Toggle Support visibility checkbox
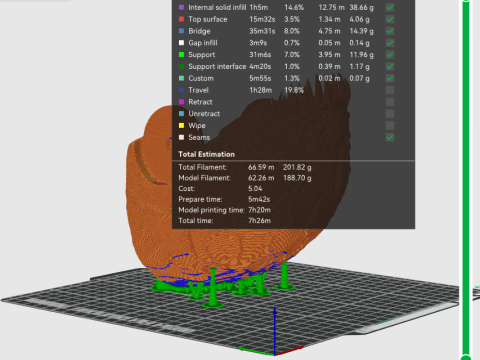480x360 pixels. pos(390,55)
